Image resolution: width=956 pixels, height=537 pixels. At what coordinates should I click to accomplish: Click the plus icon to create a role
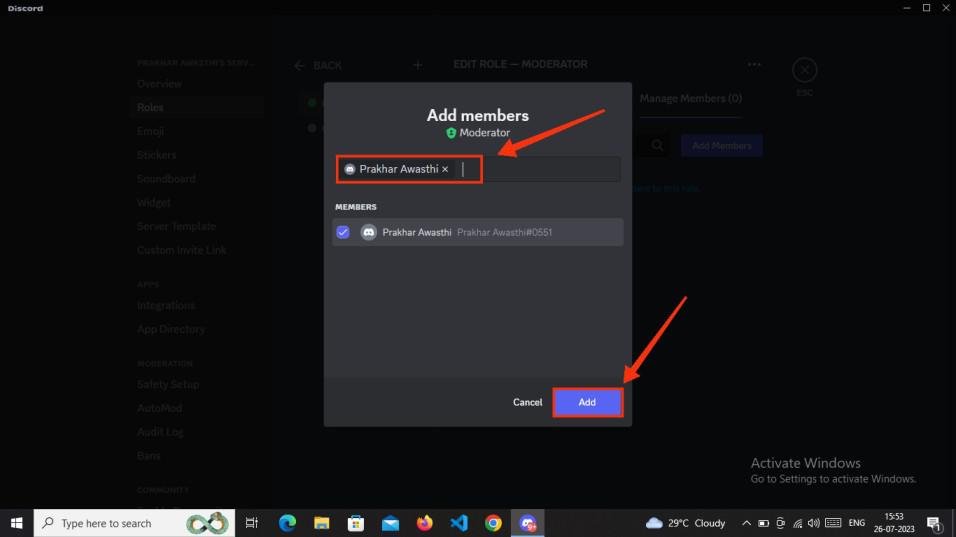point(418,65)
